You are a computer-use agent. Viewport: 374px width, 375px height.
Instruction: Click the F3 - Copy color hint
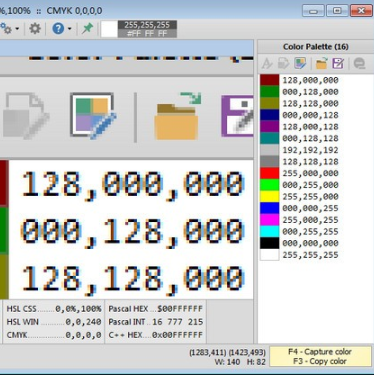tap(320, 361)
